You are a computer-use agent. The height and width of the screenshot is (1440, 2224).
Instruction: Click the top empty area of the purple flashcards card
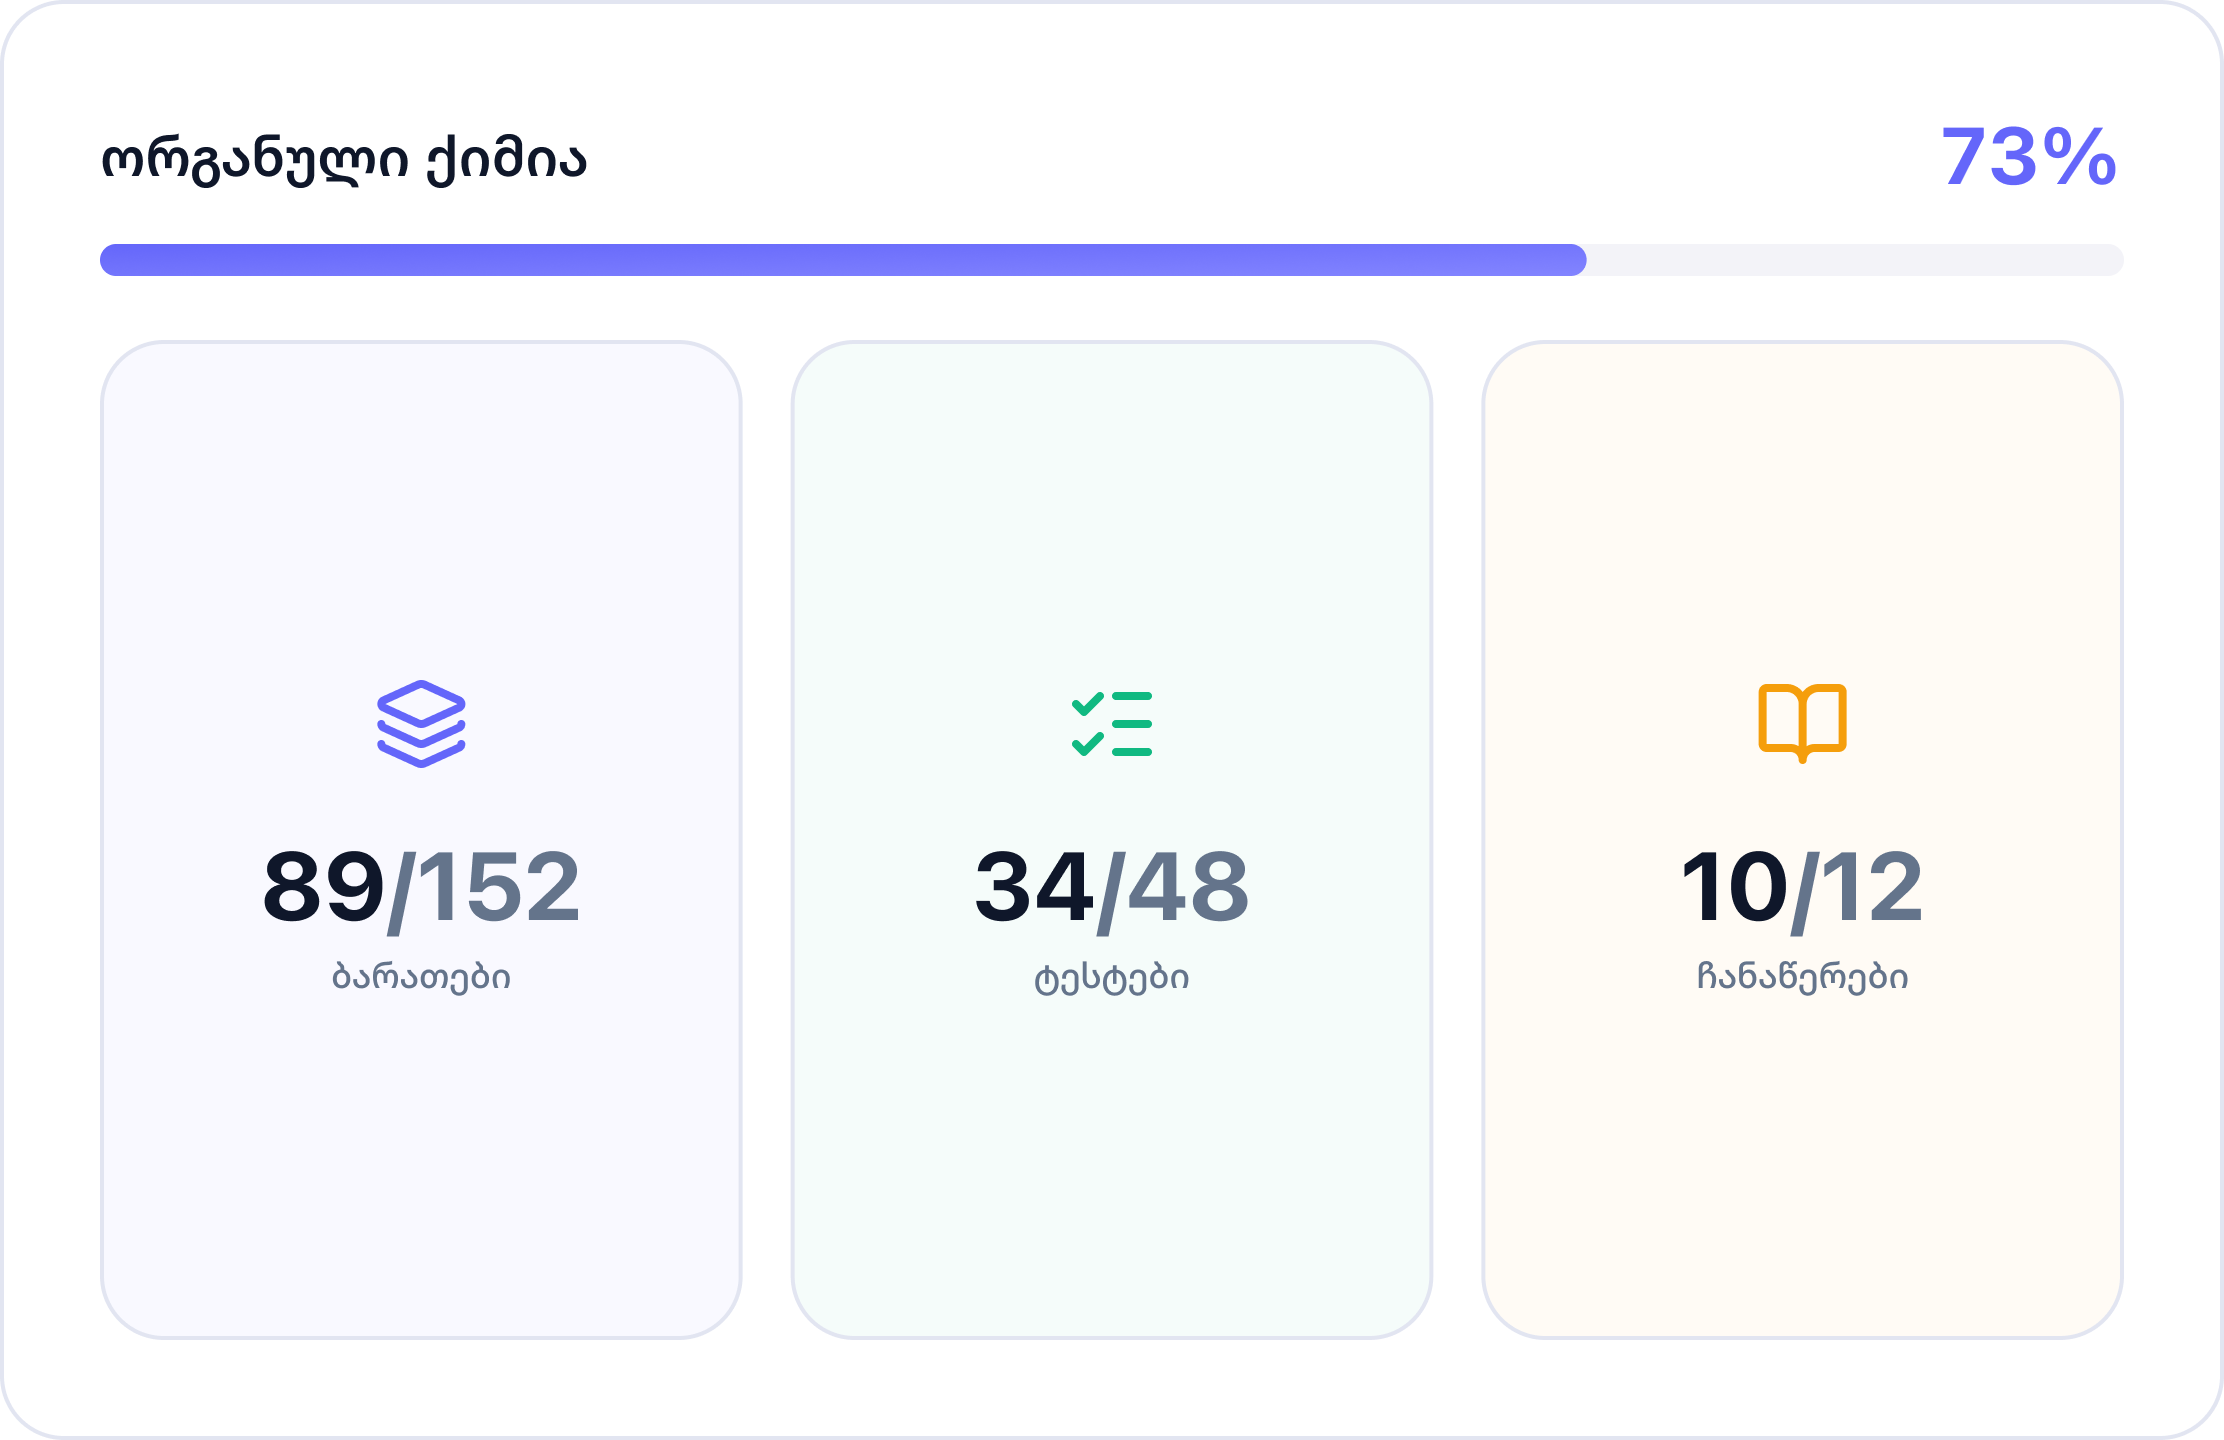421,480
